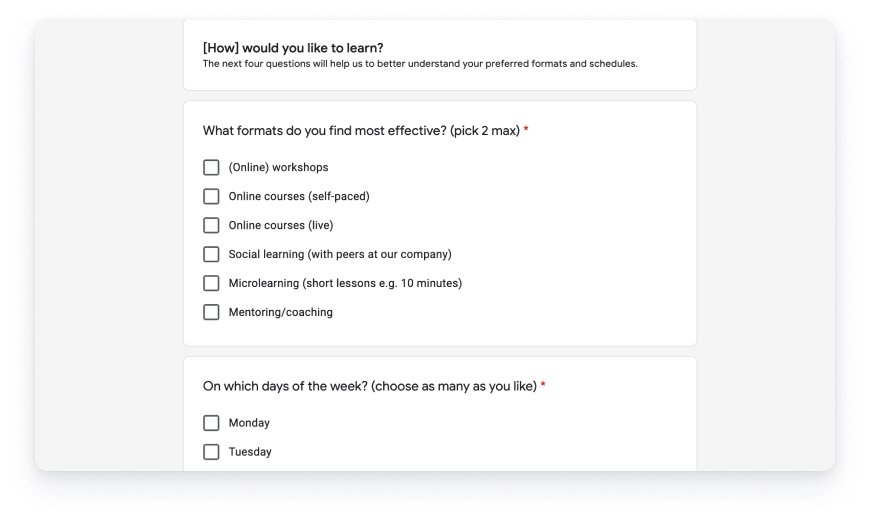Viewport: 870px width, 521px height.
Task: Click the "(Online) workshops" label text
Action: pyautogui.click(x=278, y=167)
